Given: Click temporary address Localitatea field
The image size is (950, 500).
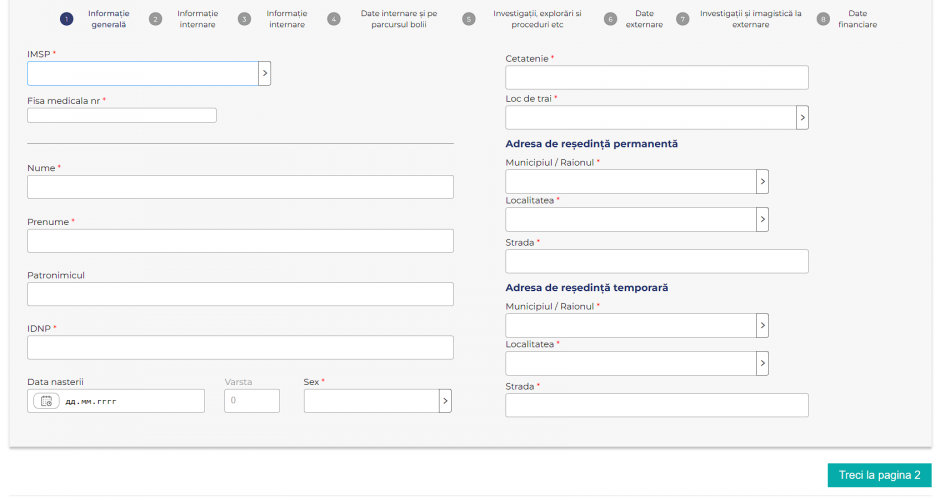Looking at the screenshot, I should coord(631,364).
